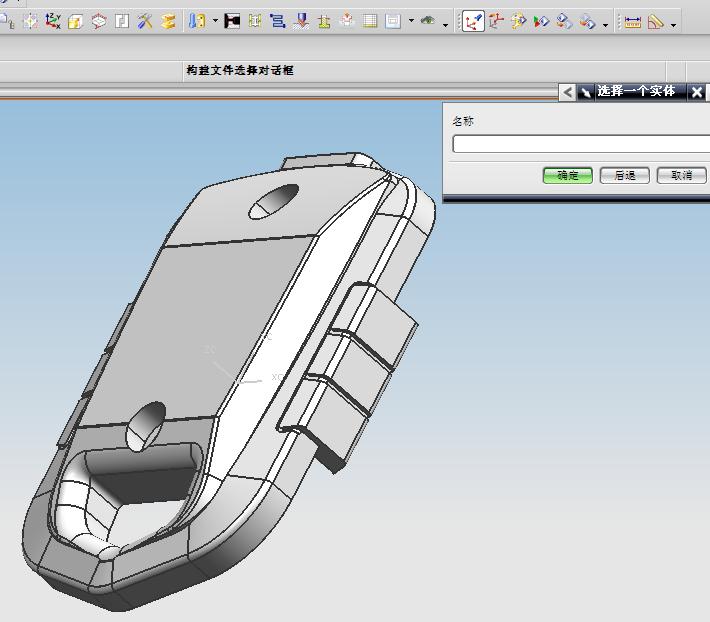
Task: Click the 取消 button
Action: tap(681, 175)
